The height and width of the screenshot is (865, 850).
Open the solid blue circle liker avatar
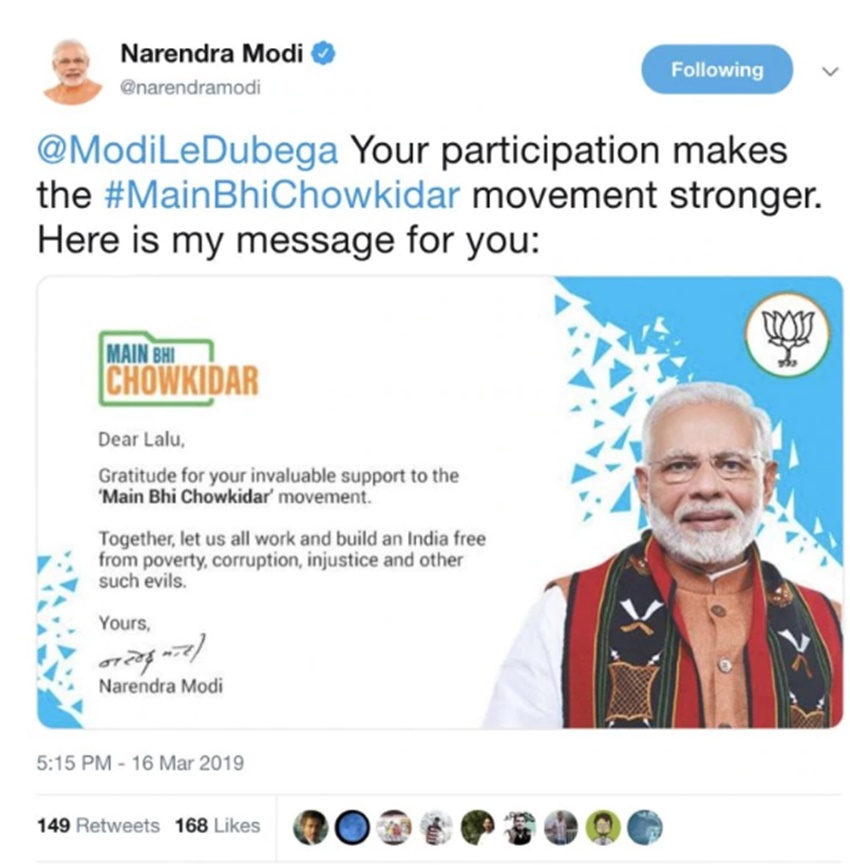352,827
